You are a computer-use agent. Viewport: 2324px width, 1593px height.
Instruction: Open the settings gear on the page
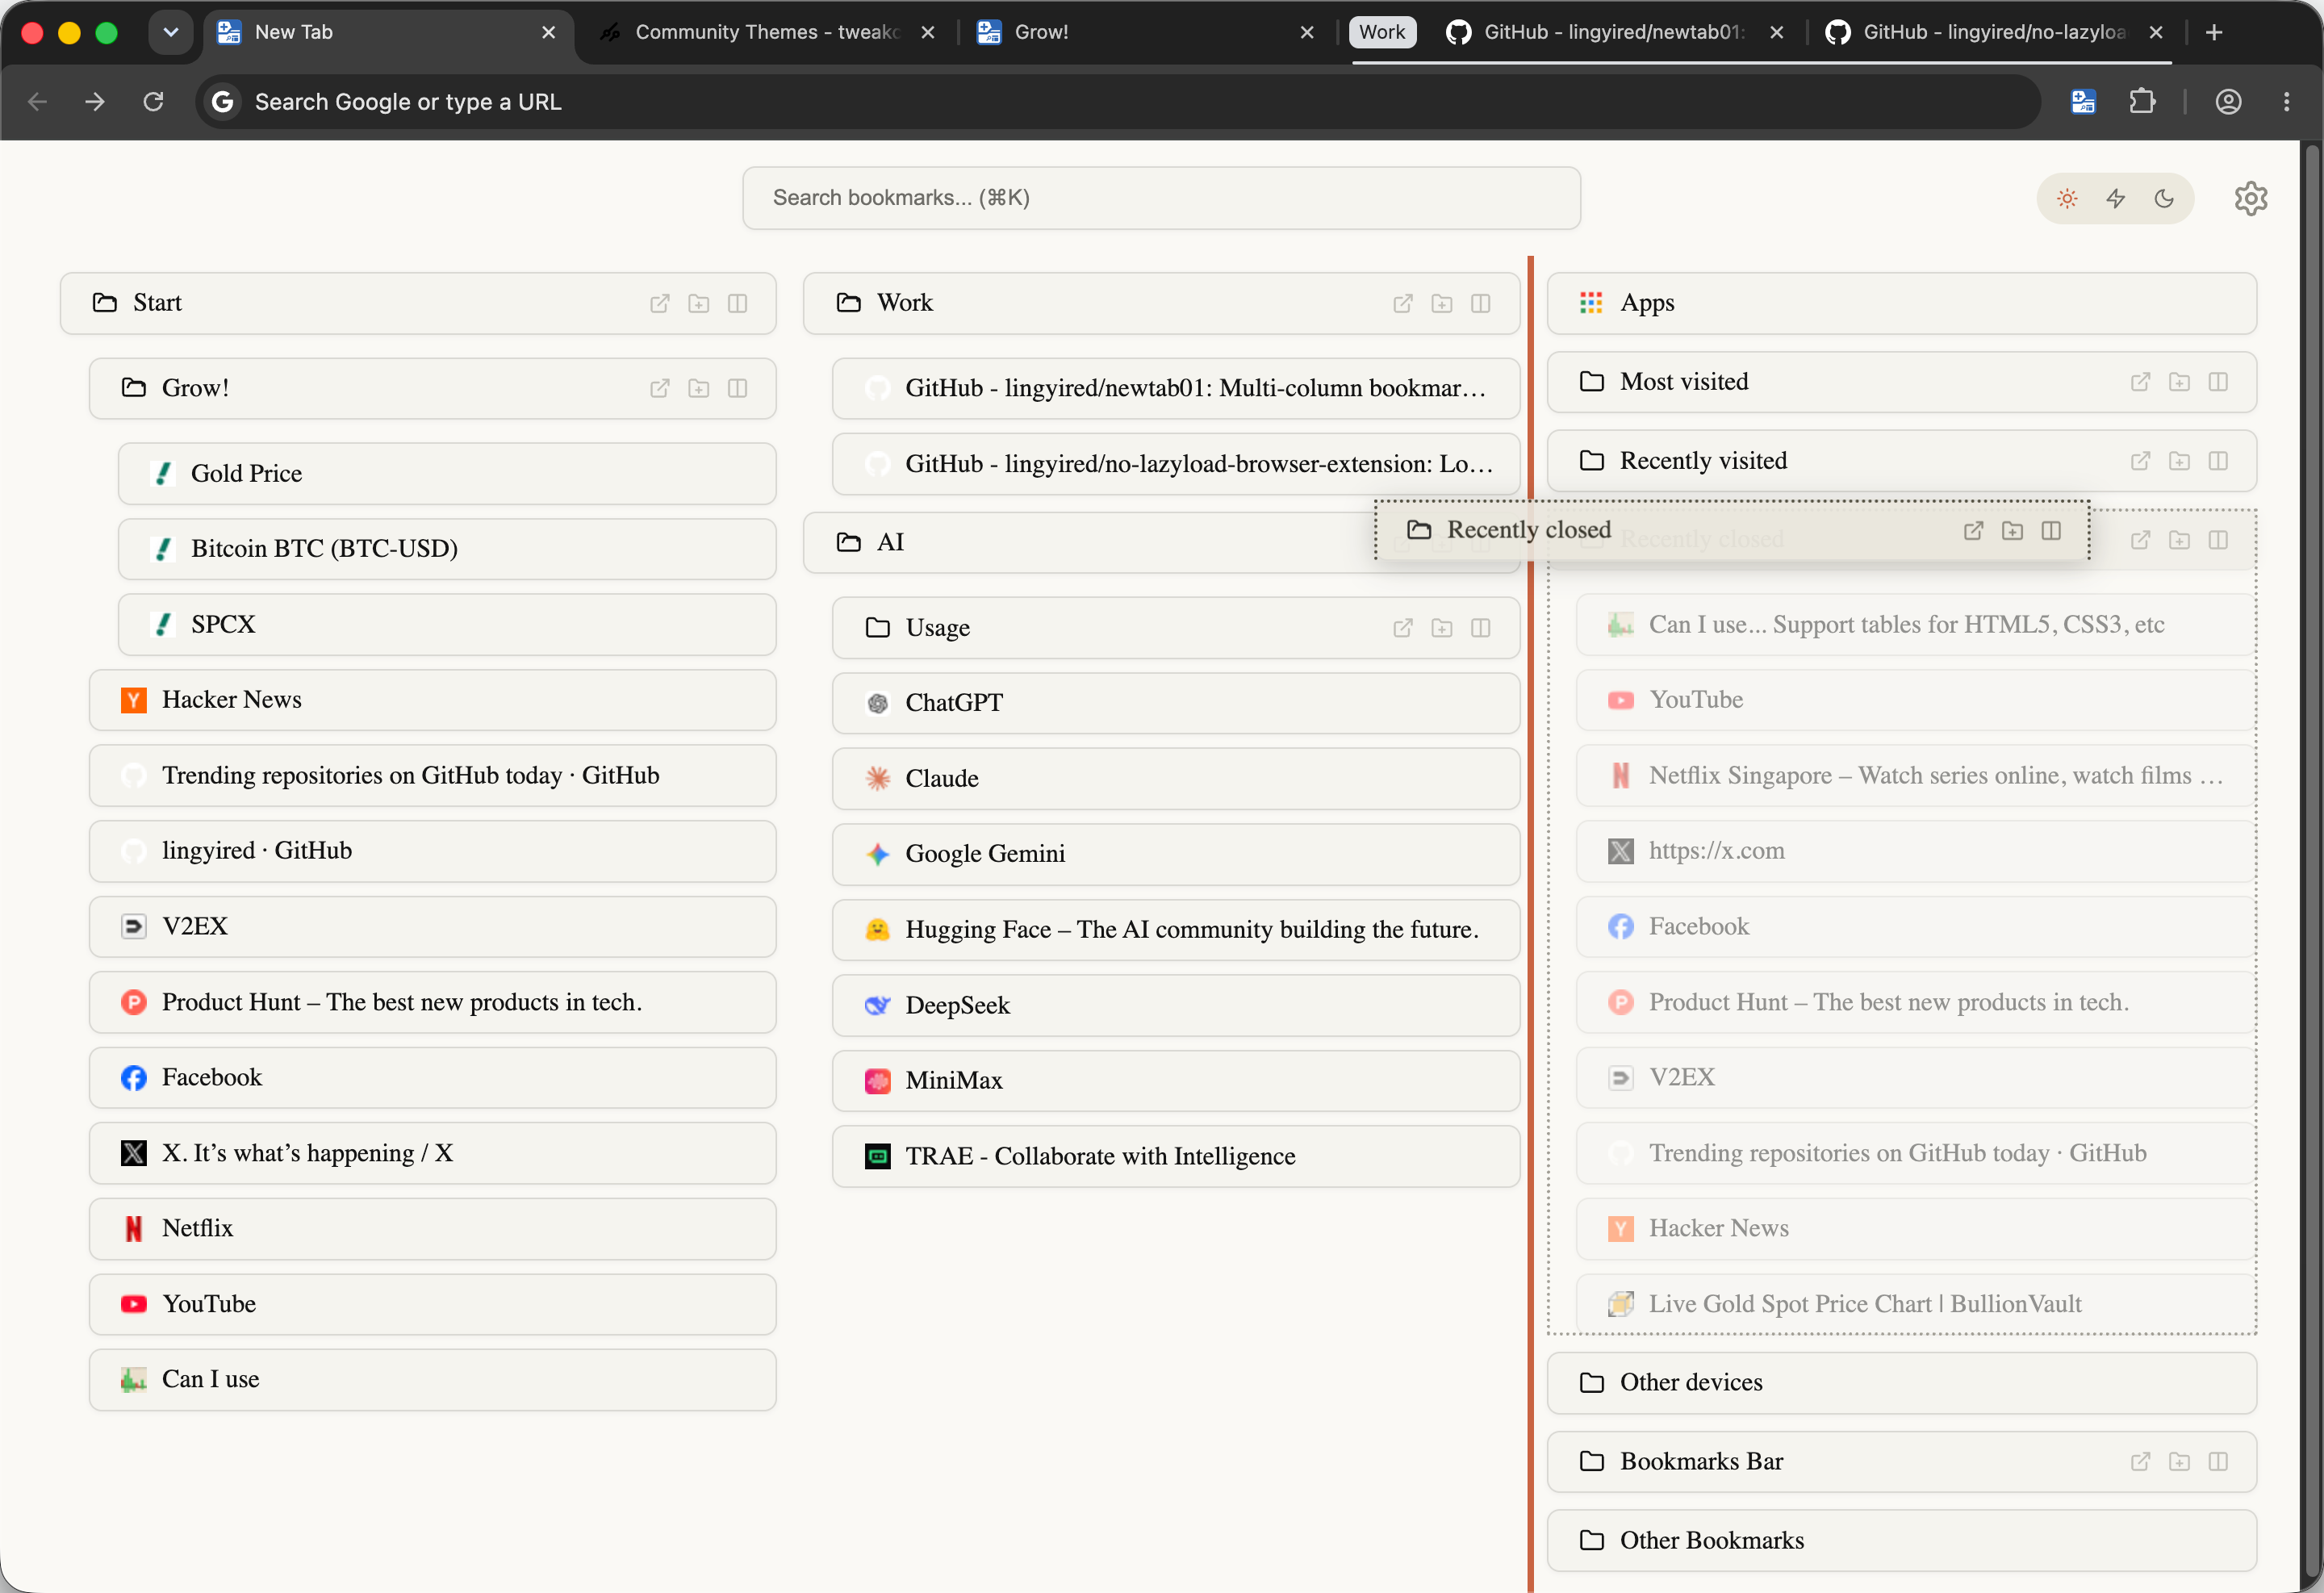point(2251,198)
